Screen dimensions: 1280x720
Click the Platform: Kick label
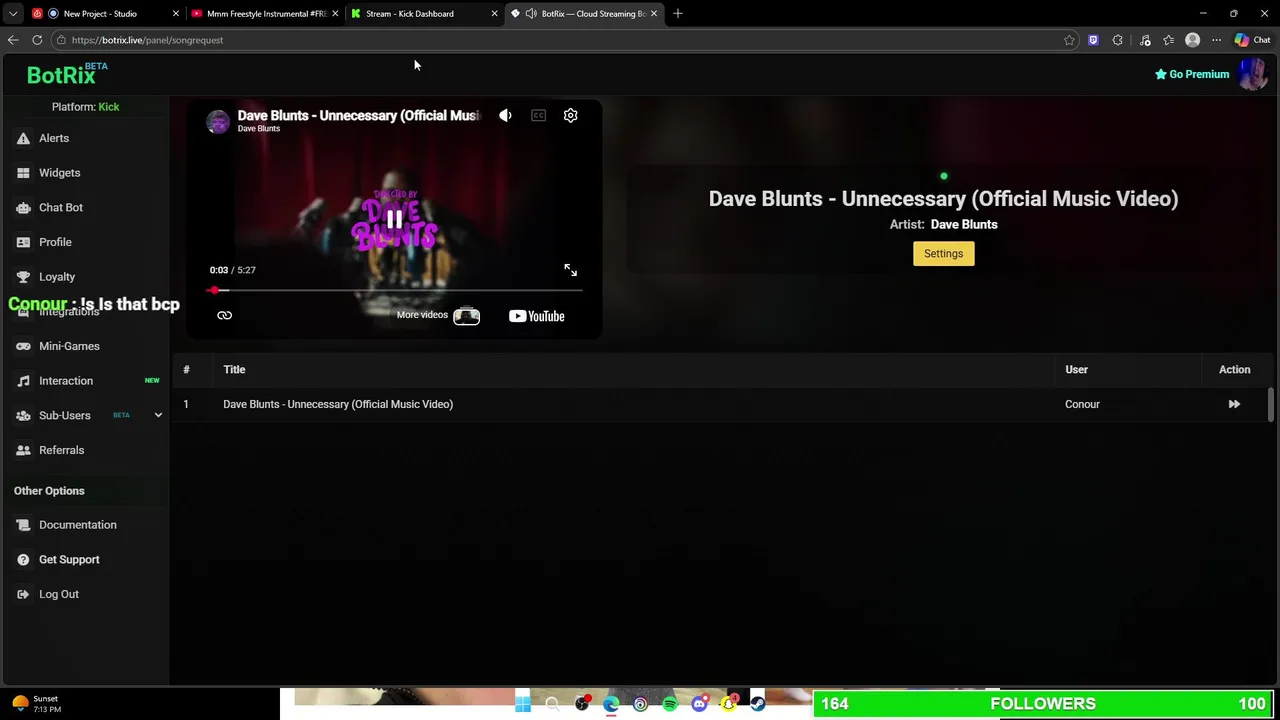pyautogui.click(x=85, y=107)
